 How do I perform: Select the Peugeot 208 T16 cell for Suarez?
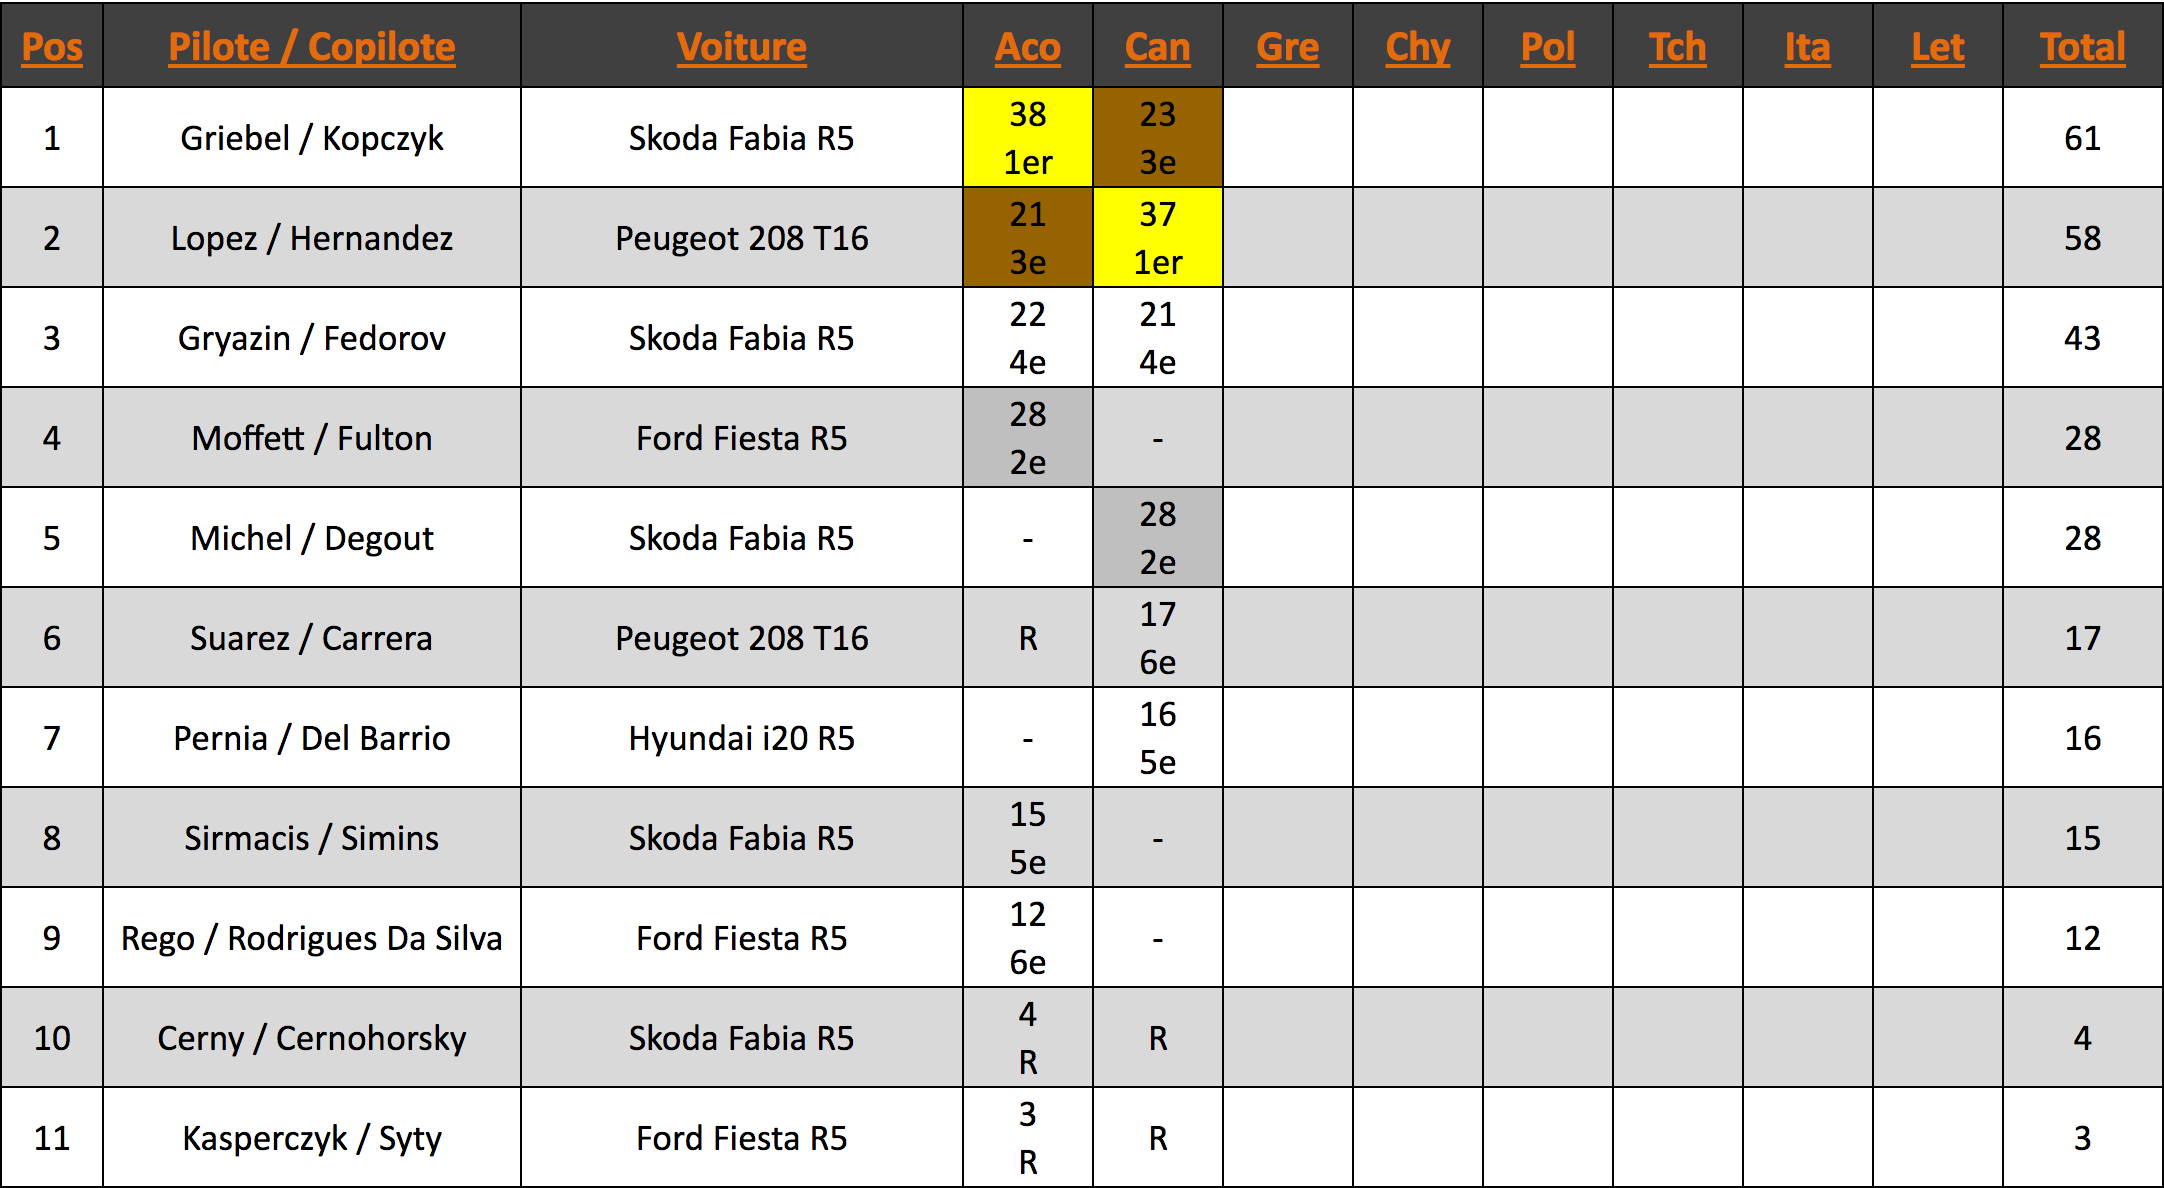coord(741,638)
